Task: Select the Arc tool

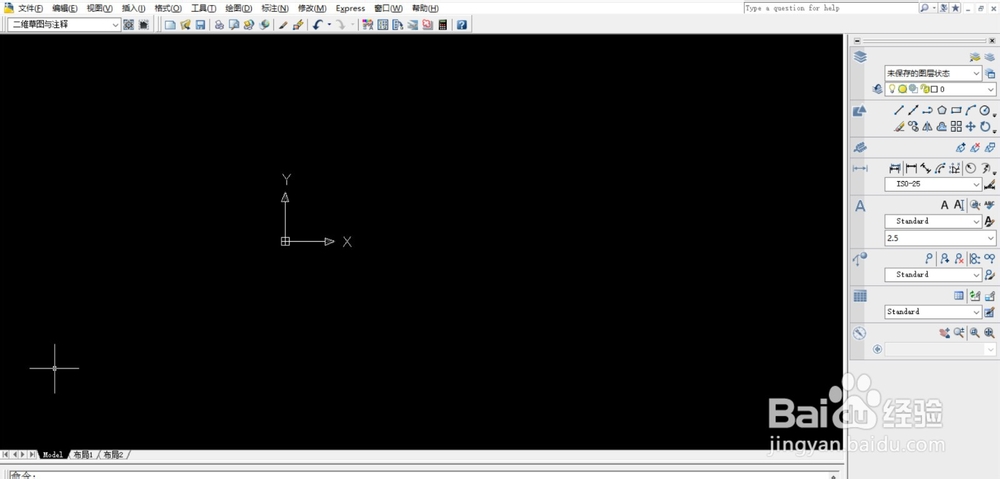Action: pos(970,110)
